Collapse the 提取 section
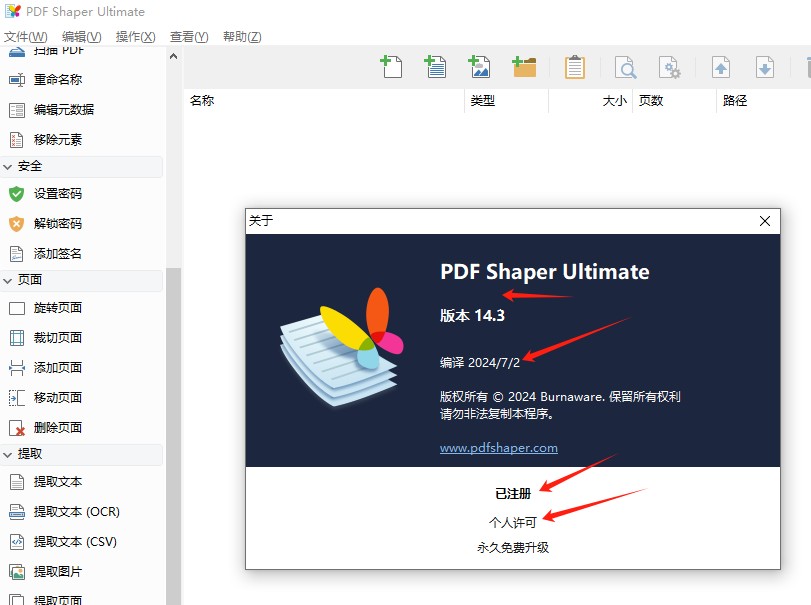The height and width of the screenshot is (605, 811). [9, 454]
